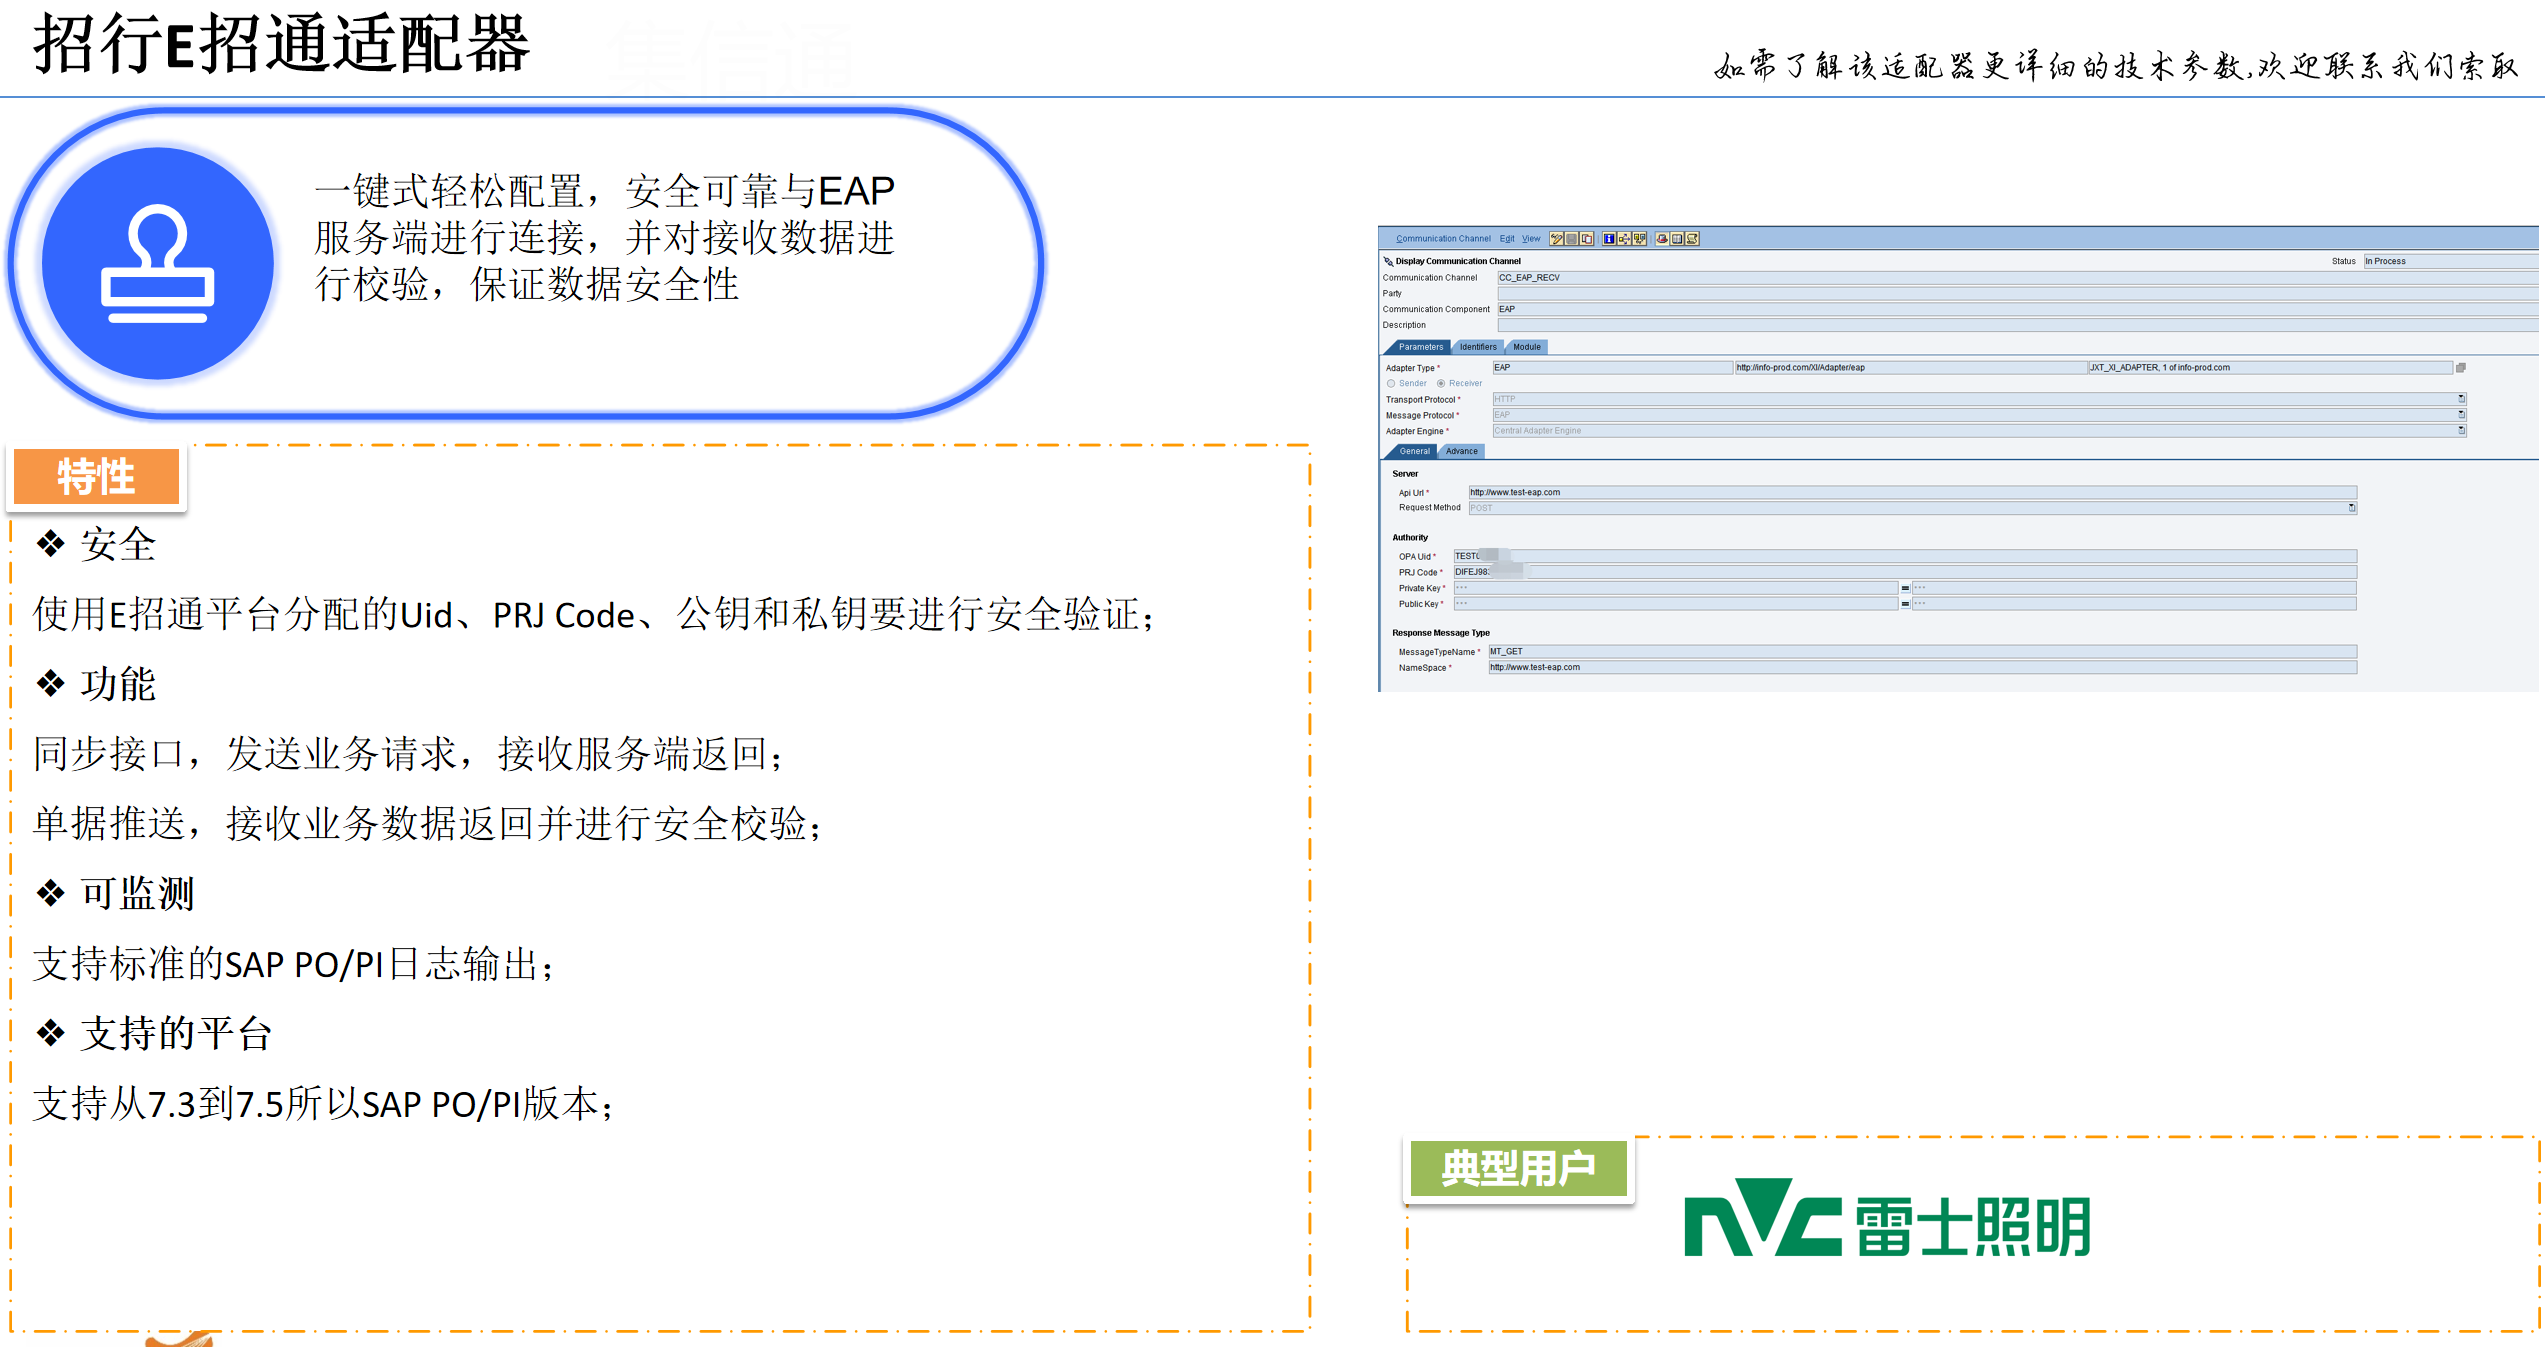This screenshot has width=2545, height=1347.
Task: Click the Status field In Process
Action: point(2450,261)
